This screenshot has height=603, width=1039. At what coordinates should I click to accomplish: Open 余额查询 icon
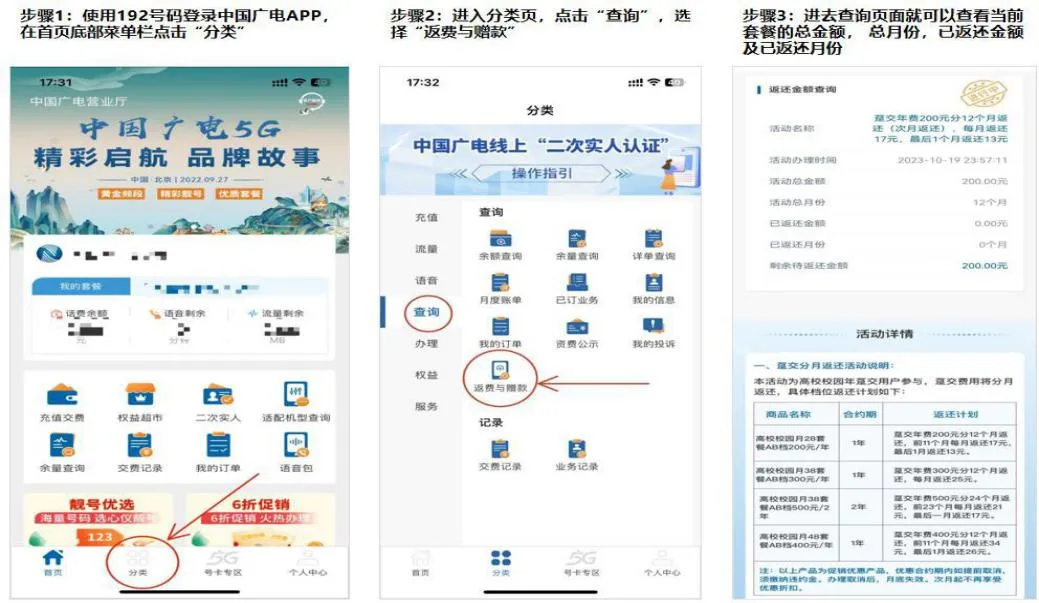pos(500,239)
